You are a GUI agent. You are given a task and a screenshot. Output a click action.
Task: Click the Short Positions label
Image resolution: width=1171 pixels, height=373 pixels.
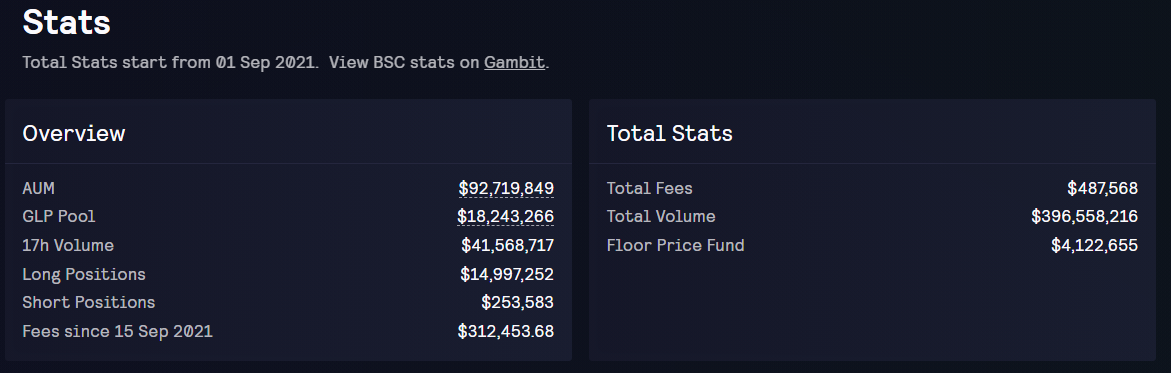(89, 303)
